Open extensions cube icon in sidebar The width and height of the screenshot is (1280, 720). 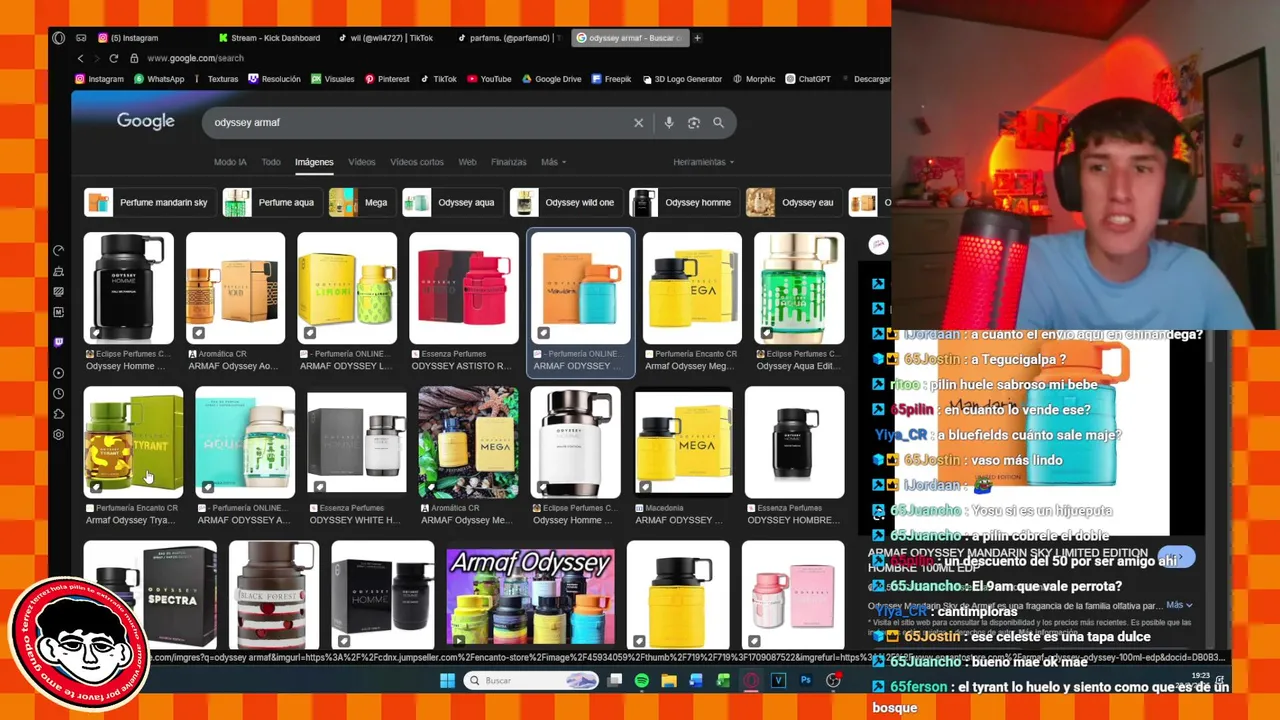click(x=59, y=414)
